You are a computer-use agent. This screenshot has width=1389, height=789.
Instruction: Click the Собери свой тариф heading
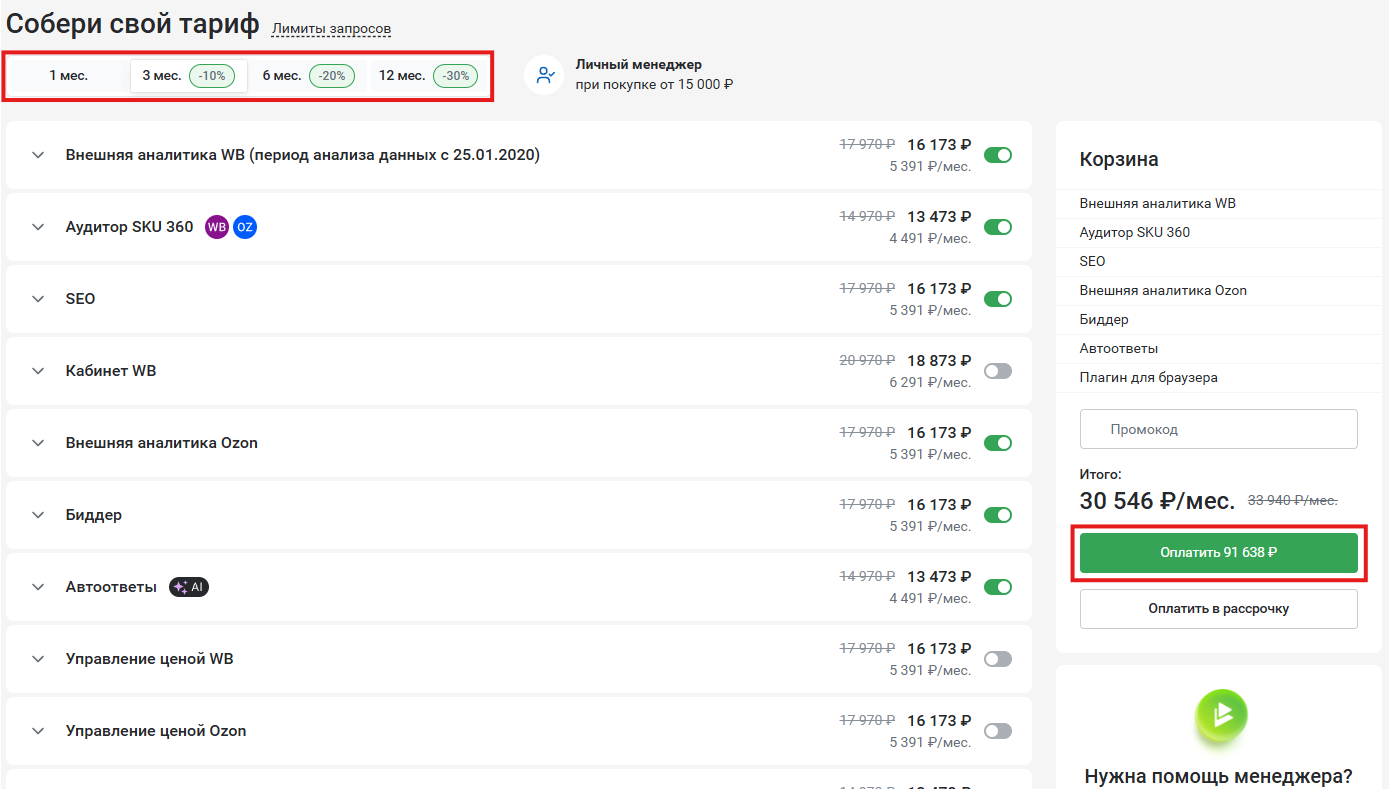133,25
